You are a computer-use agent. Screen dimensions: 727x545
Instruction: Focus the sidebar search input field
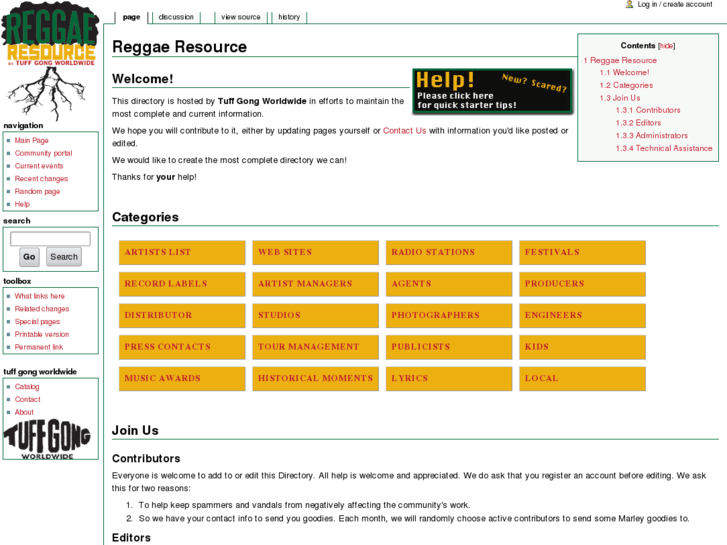(x=50, y=239)
